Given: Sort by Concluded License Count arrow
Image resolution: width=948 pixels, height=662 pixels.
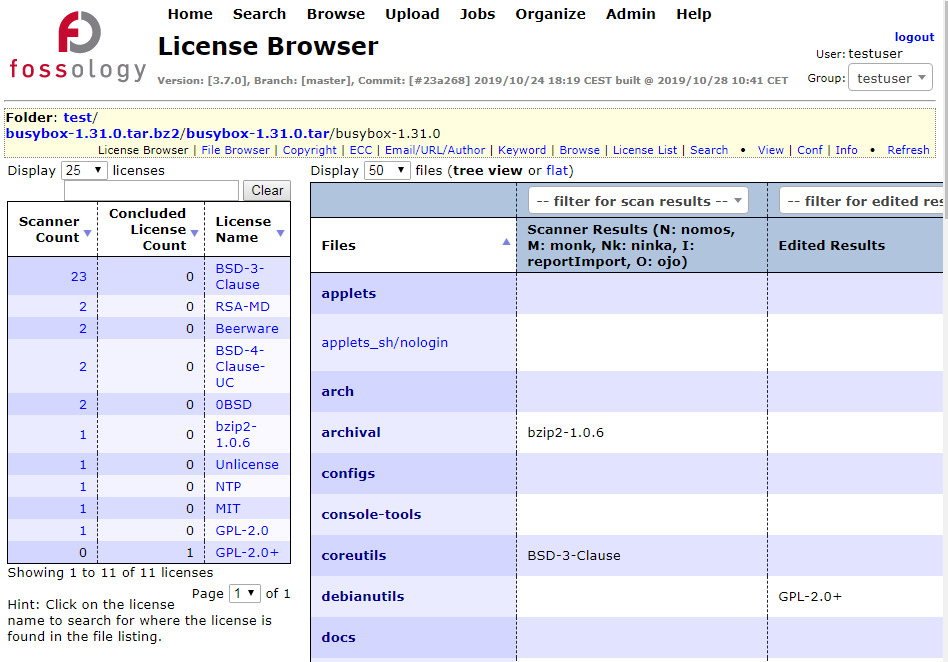Looking at the screenshot, I should (x=195, y=233).
